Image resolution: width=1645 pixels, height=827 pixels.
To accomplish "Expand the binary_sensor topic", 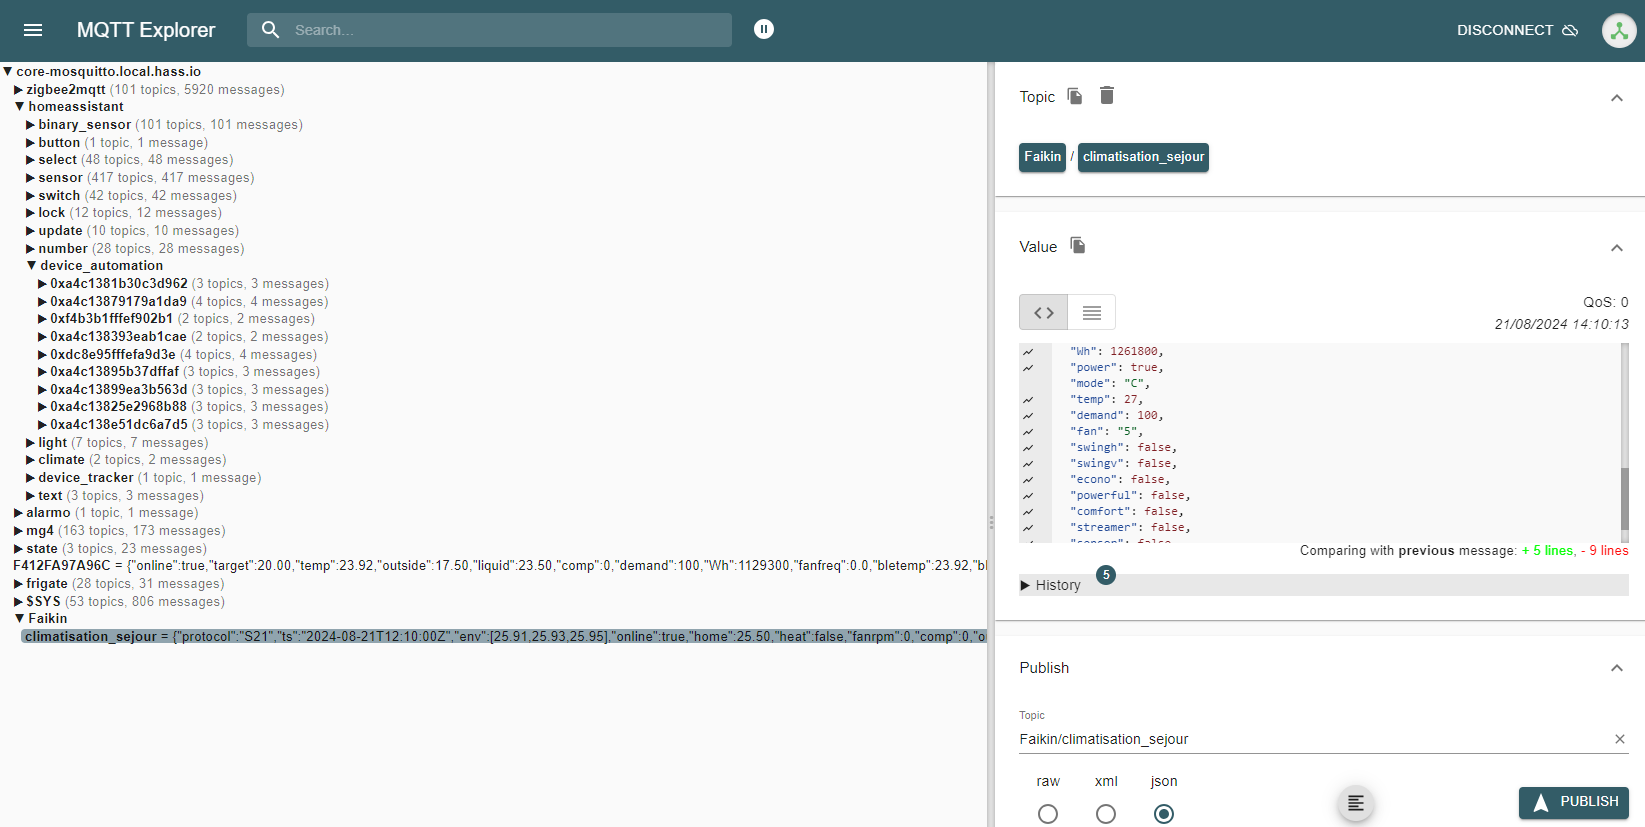I will (30, 125).
